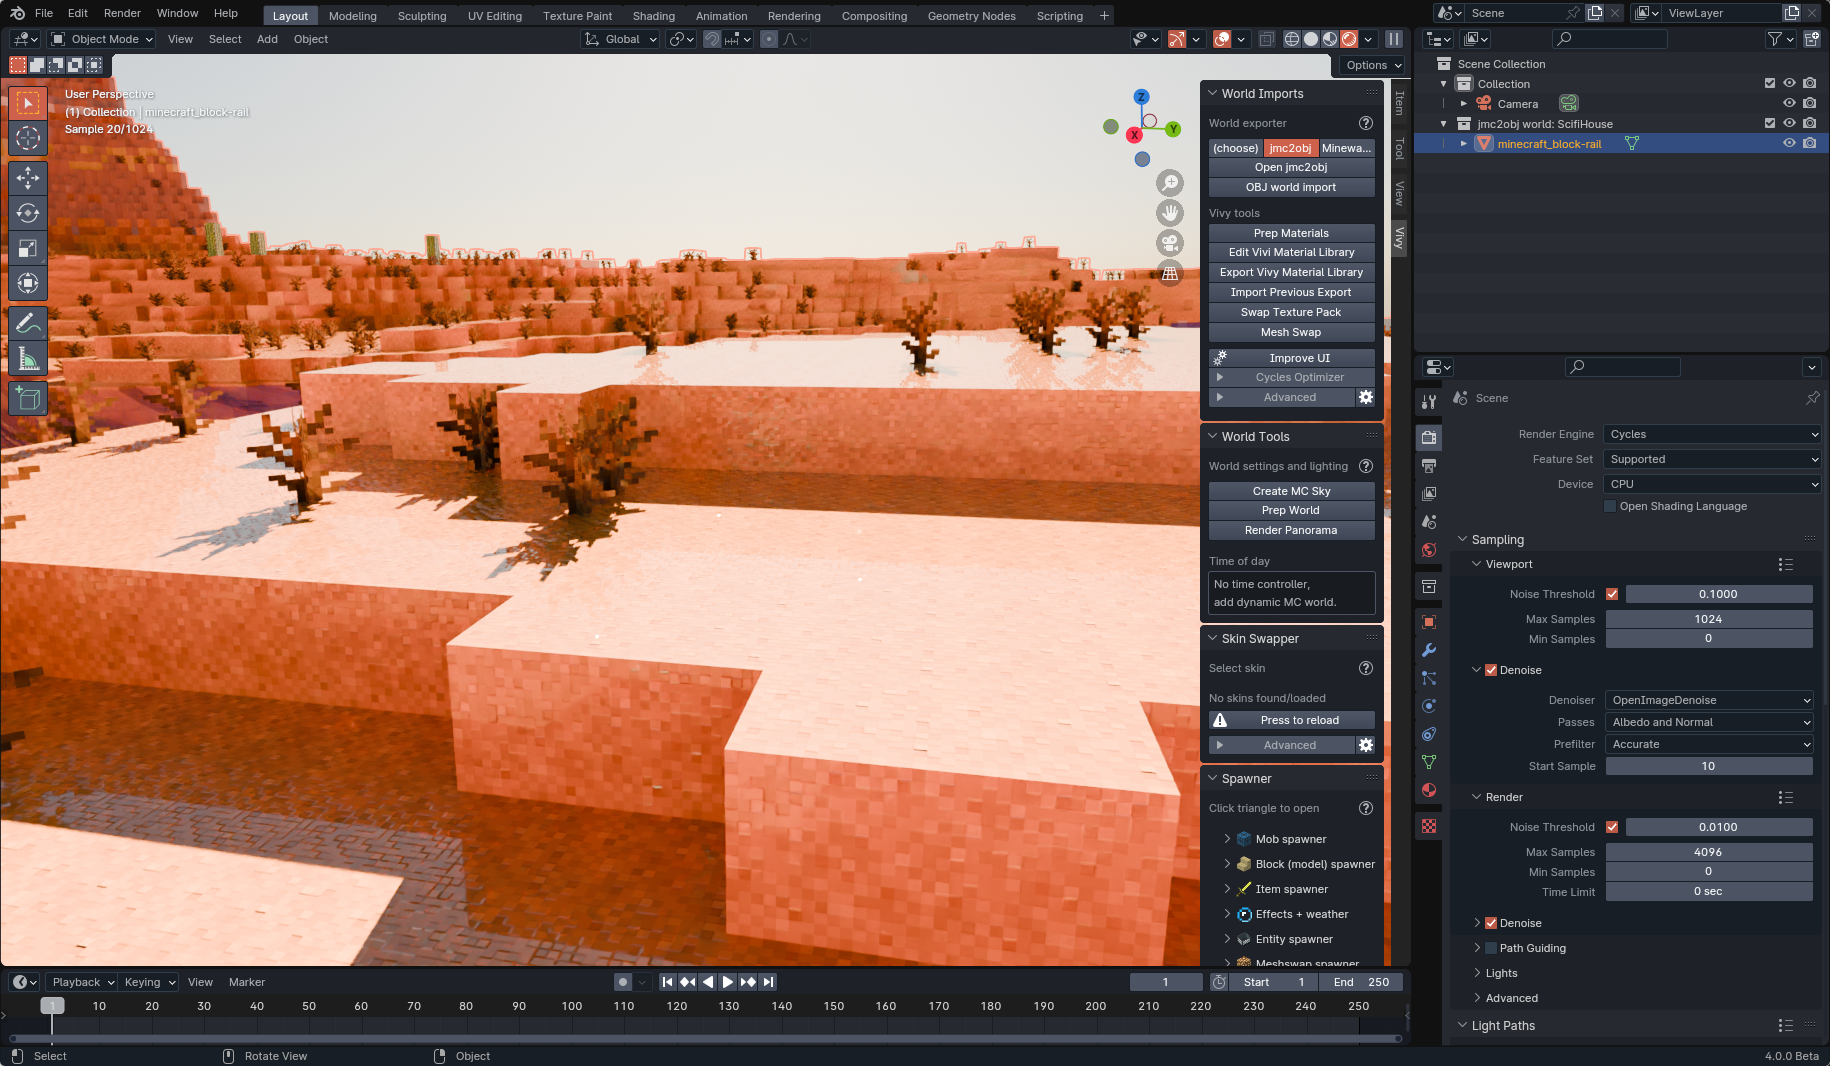Image resolution: width=1830 pixels, height=1066 pixels.
Task: Set the current frame field to a new value
Action: pos(1166,982)
